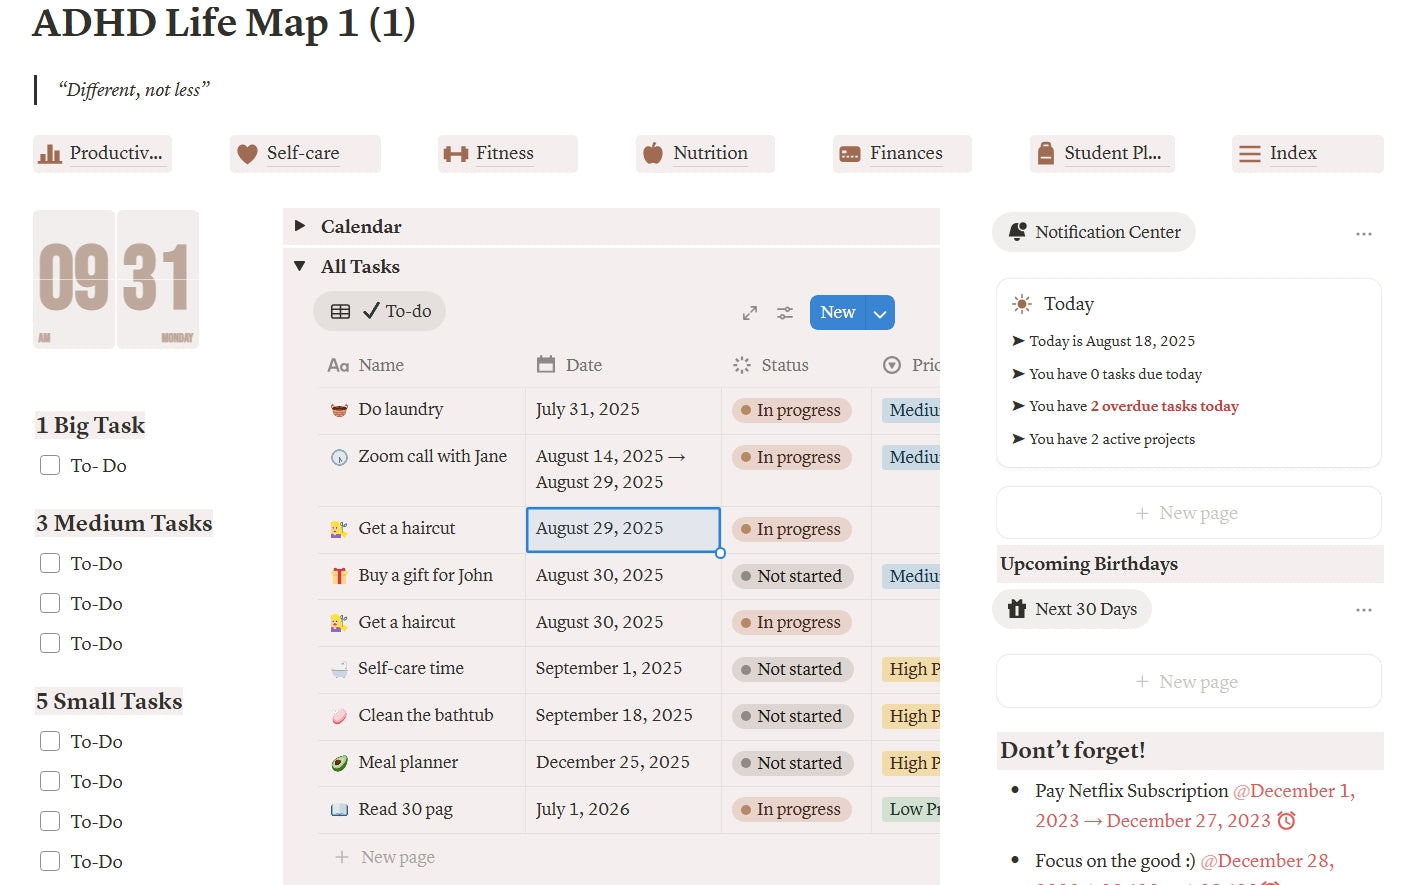Click the blue New button

(837, 312)
